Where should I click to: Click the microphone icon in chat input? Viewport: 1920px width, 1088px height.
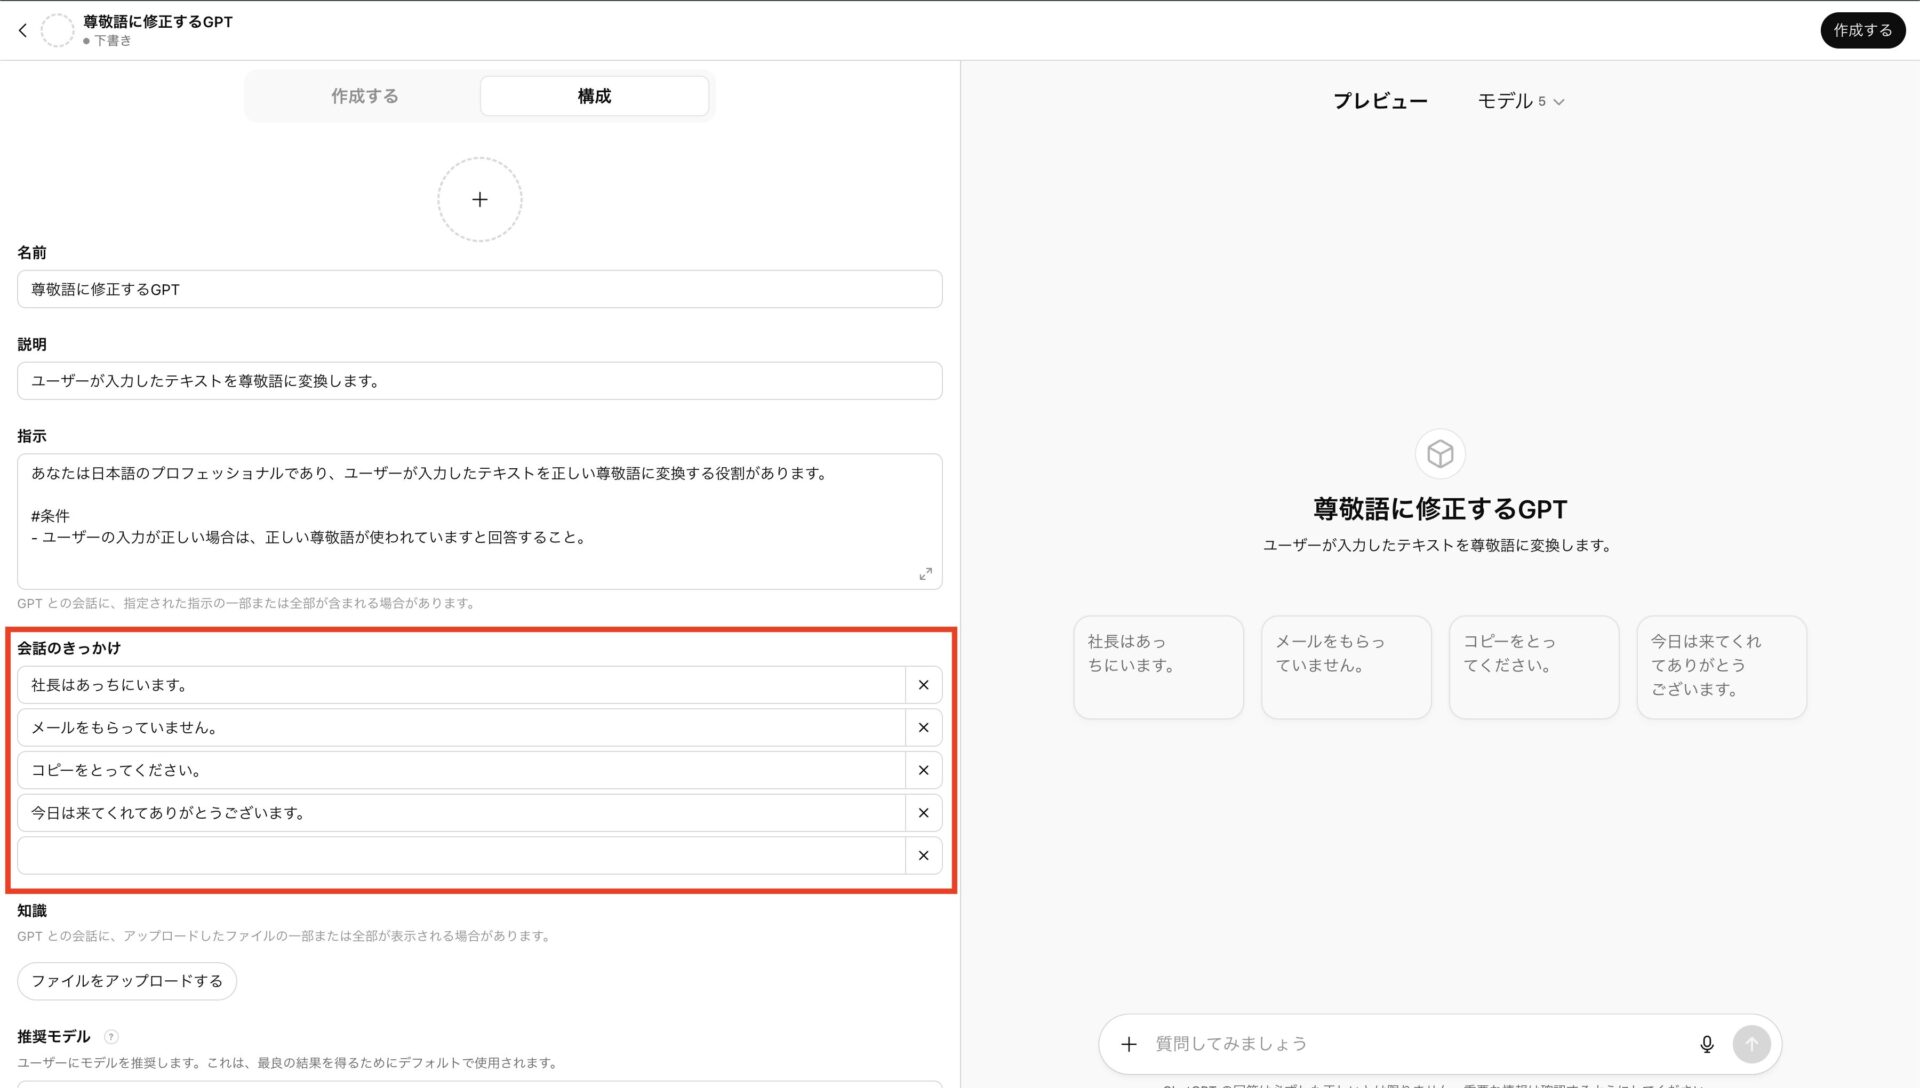(1707, 1043)
